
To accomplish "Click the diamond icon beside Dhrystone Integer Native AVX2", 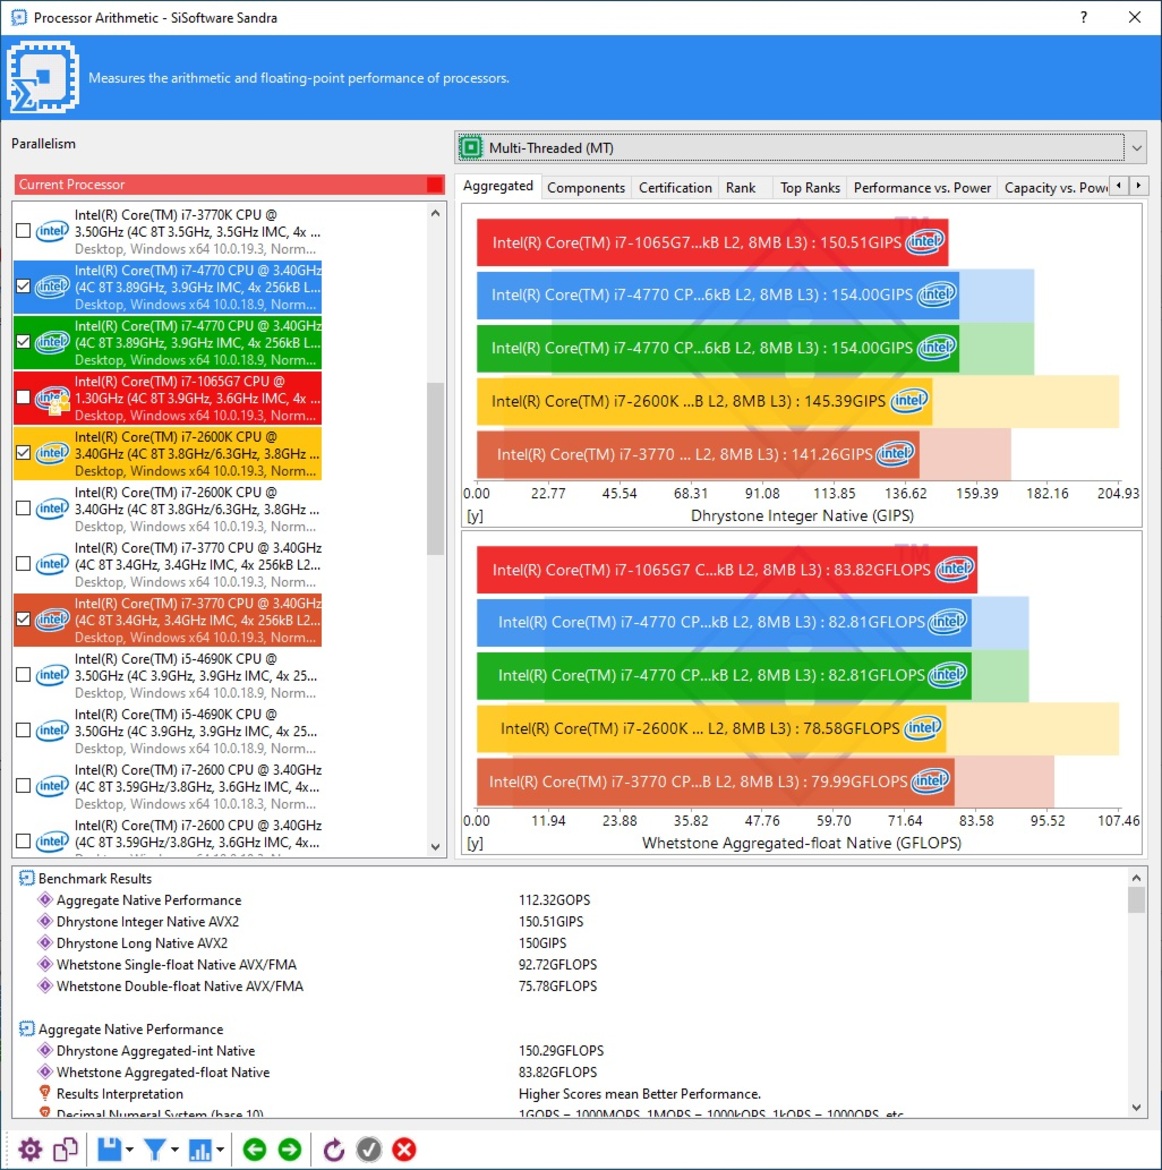I will (45, 922).
